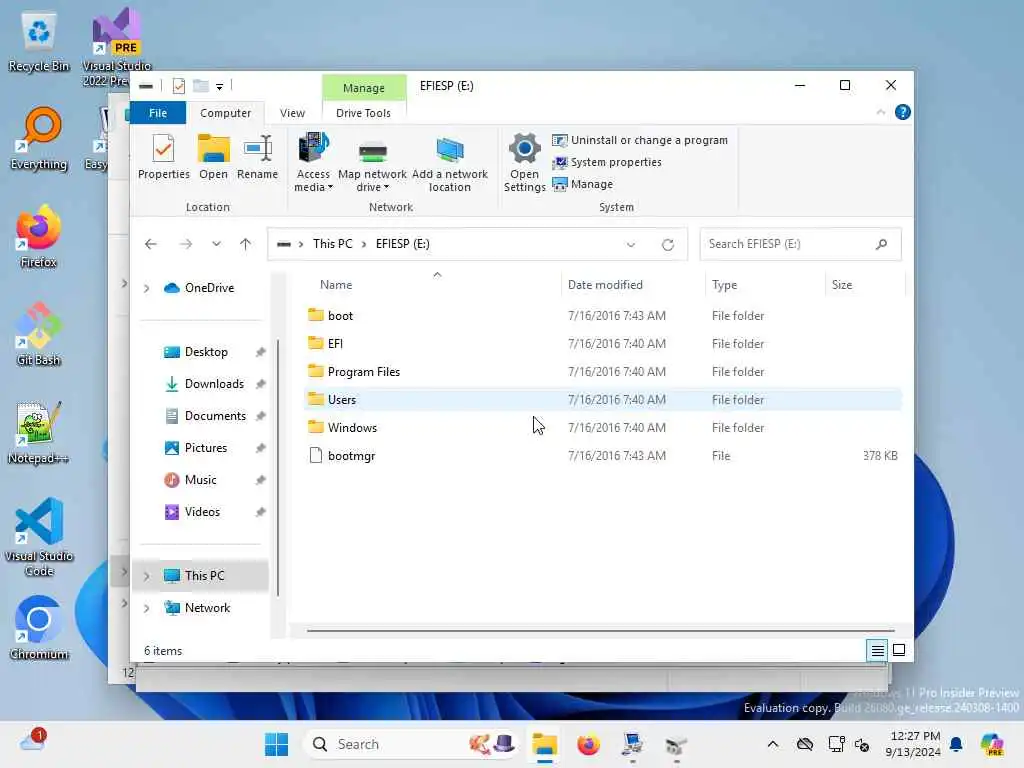Open address bar history dropdown

631,245
